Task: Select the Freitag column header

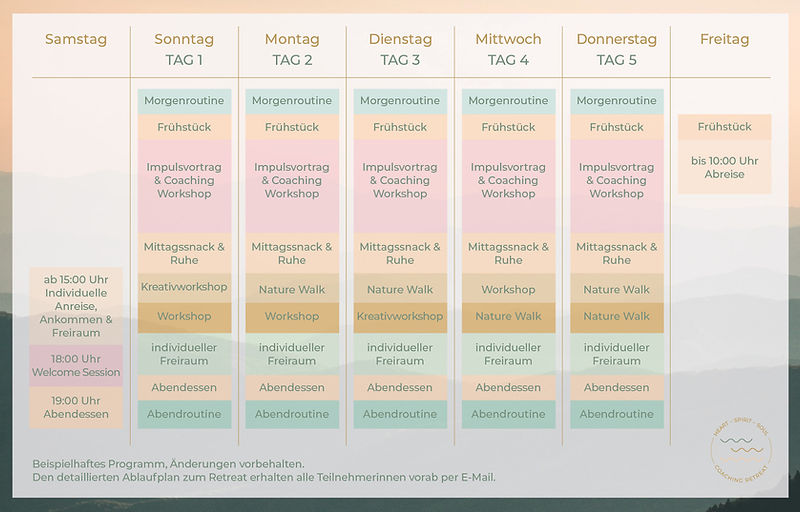Action: coord(724,40)
